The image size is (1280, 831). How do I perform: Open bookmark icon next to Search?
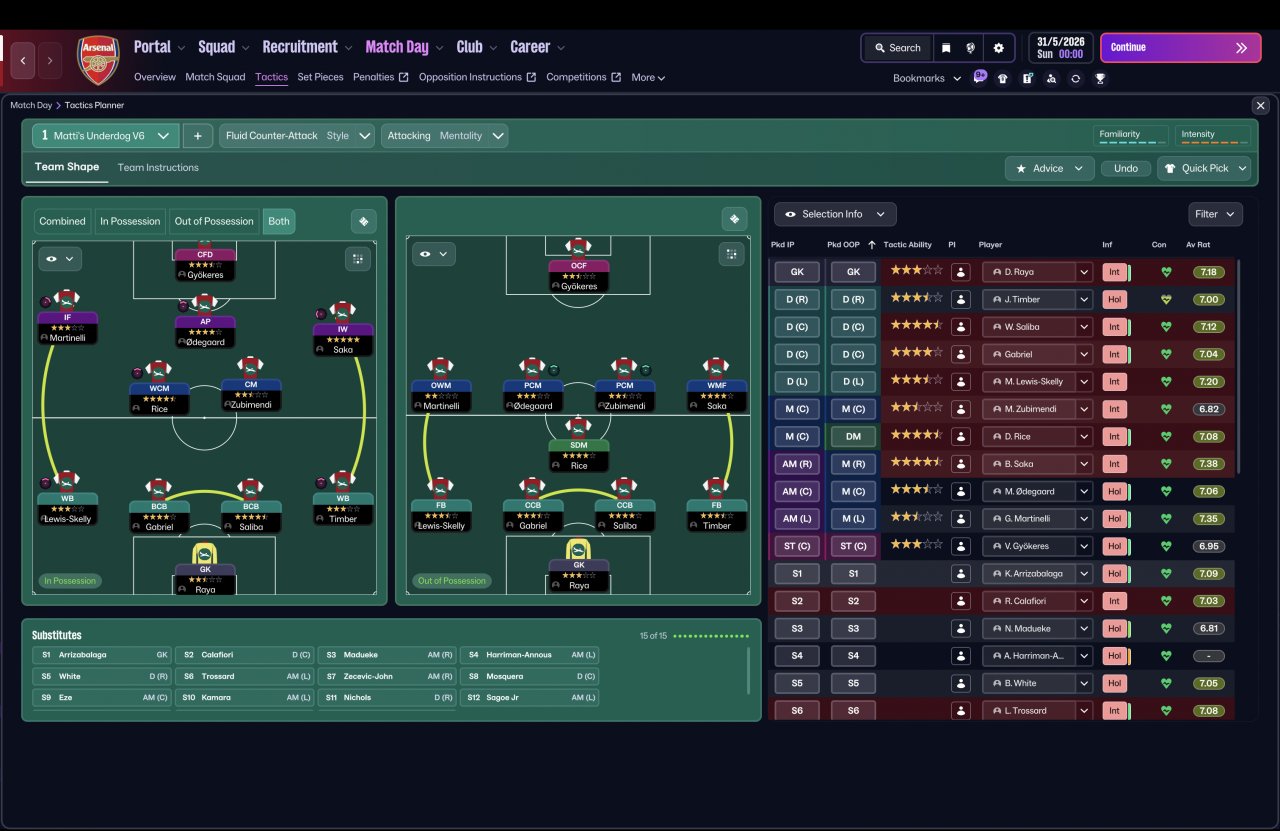tap(946, 47)
